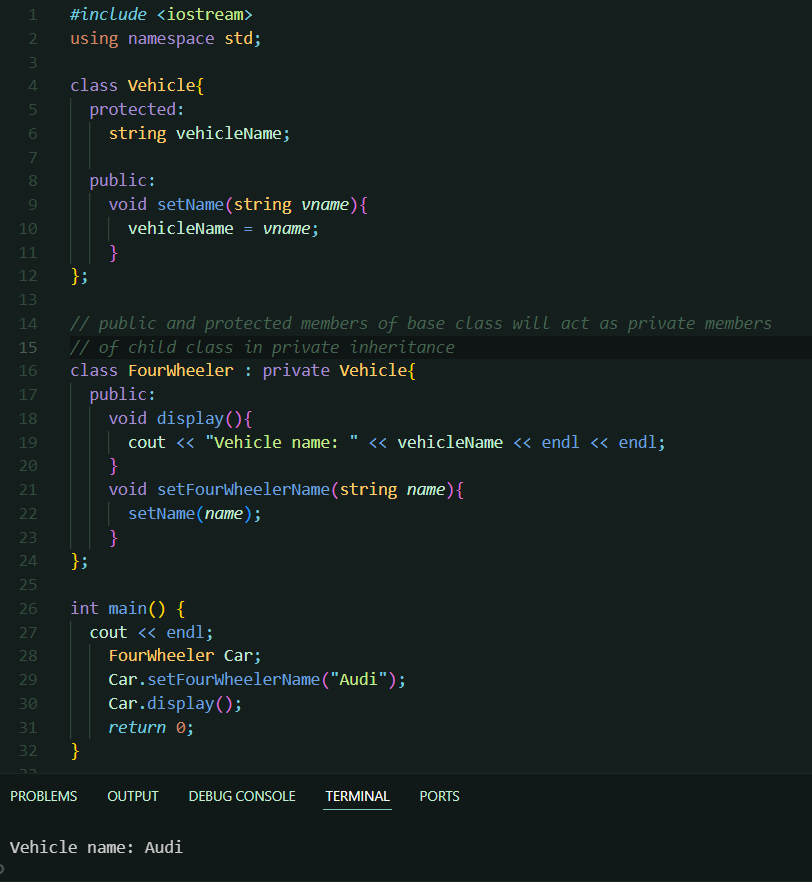Select the DEBUG CONSOLE tab
This screenshot has width=812, height=882.
pyautogui.click(x=242, y=796)
